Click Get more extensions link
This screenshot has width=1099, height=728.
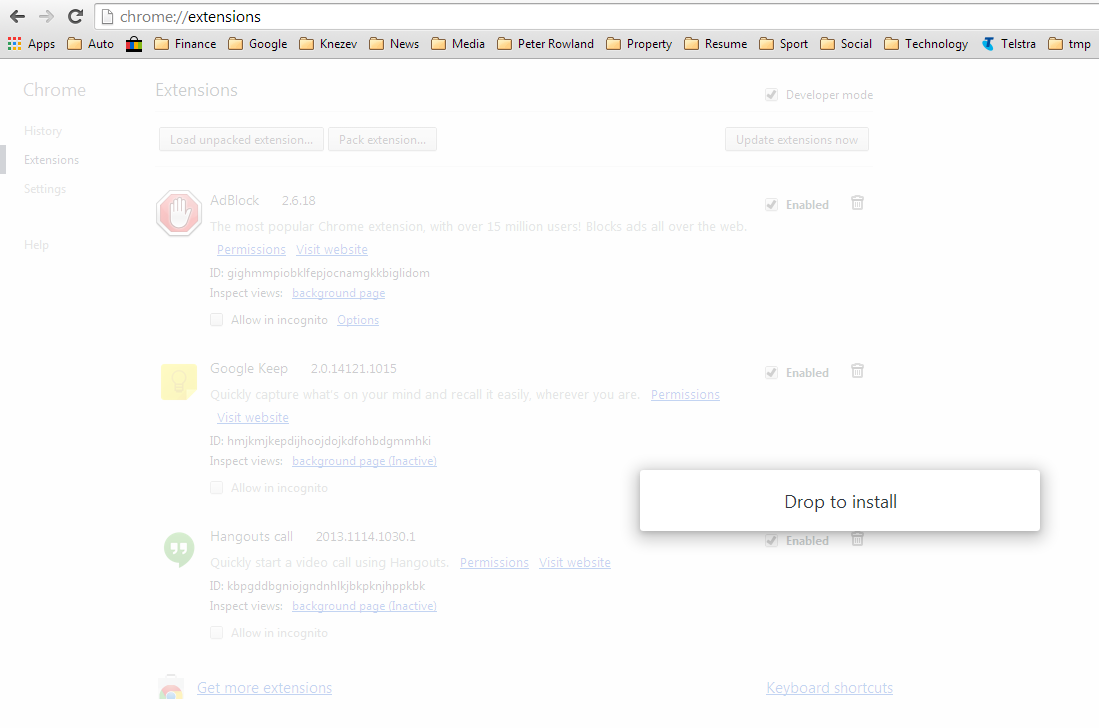coord(264,688)
